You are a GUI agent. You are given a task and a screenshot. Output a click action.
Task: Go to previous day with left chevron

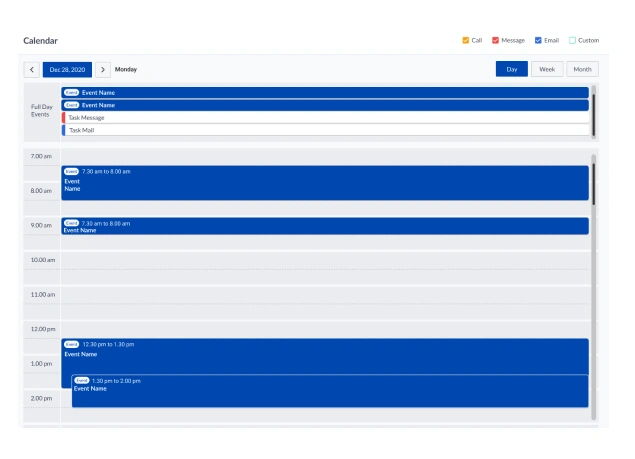click(x=32, y=70)
